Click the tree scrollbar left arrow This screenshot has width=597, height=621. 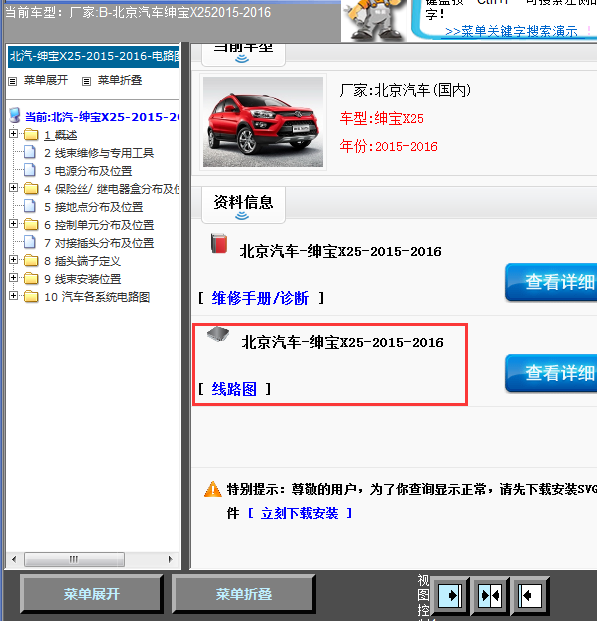(x=14, y=560)
